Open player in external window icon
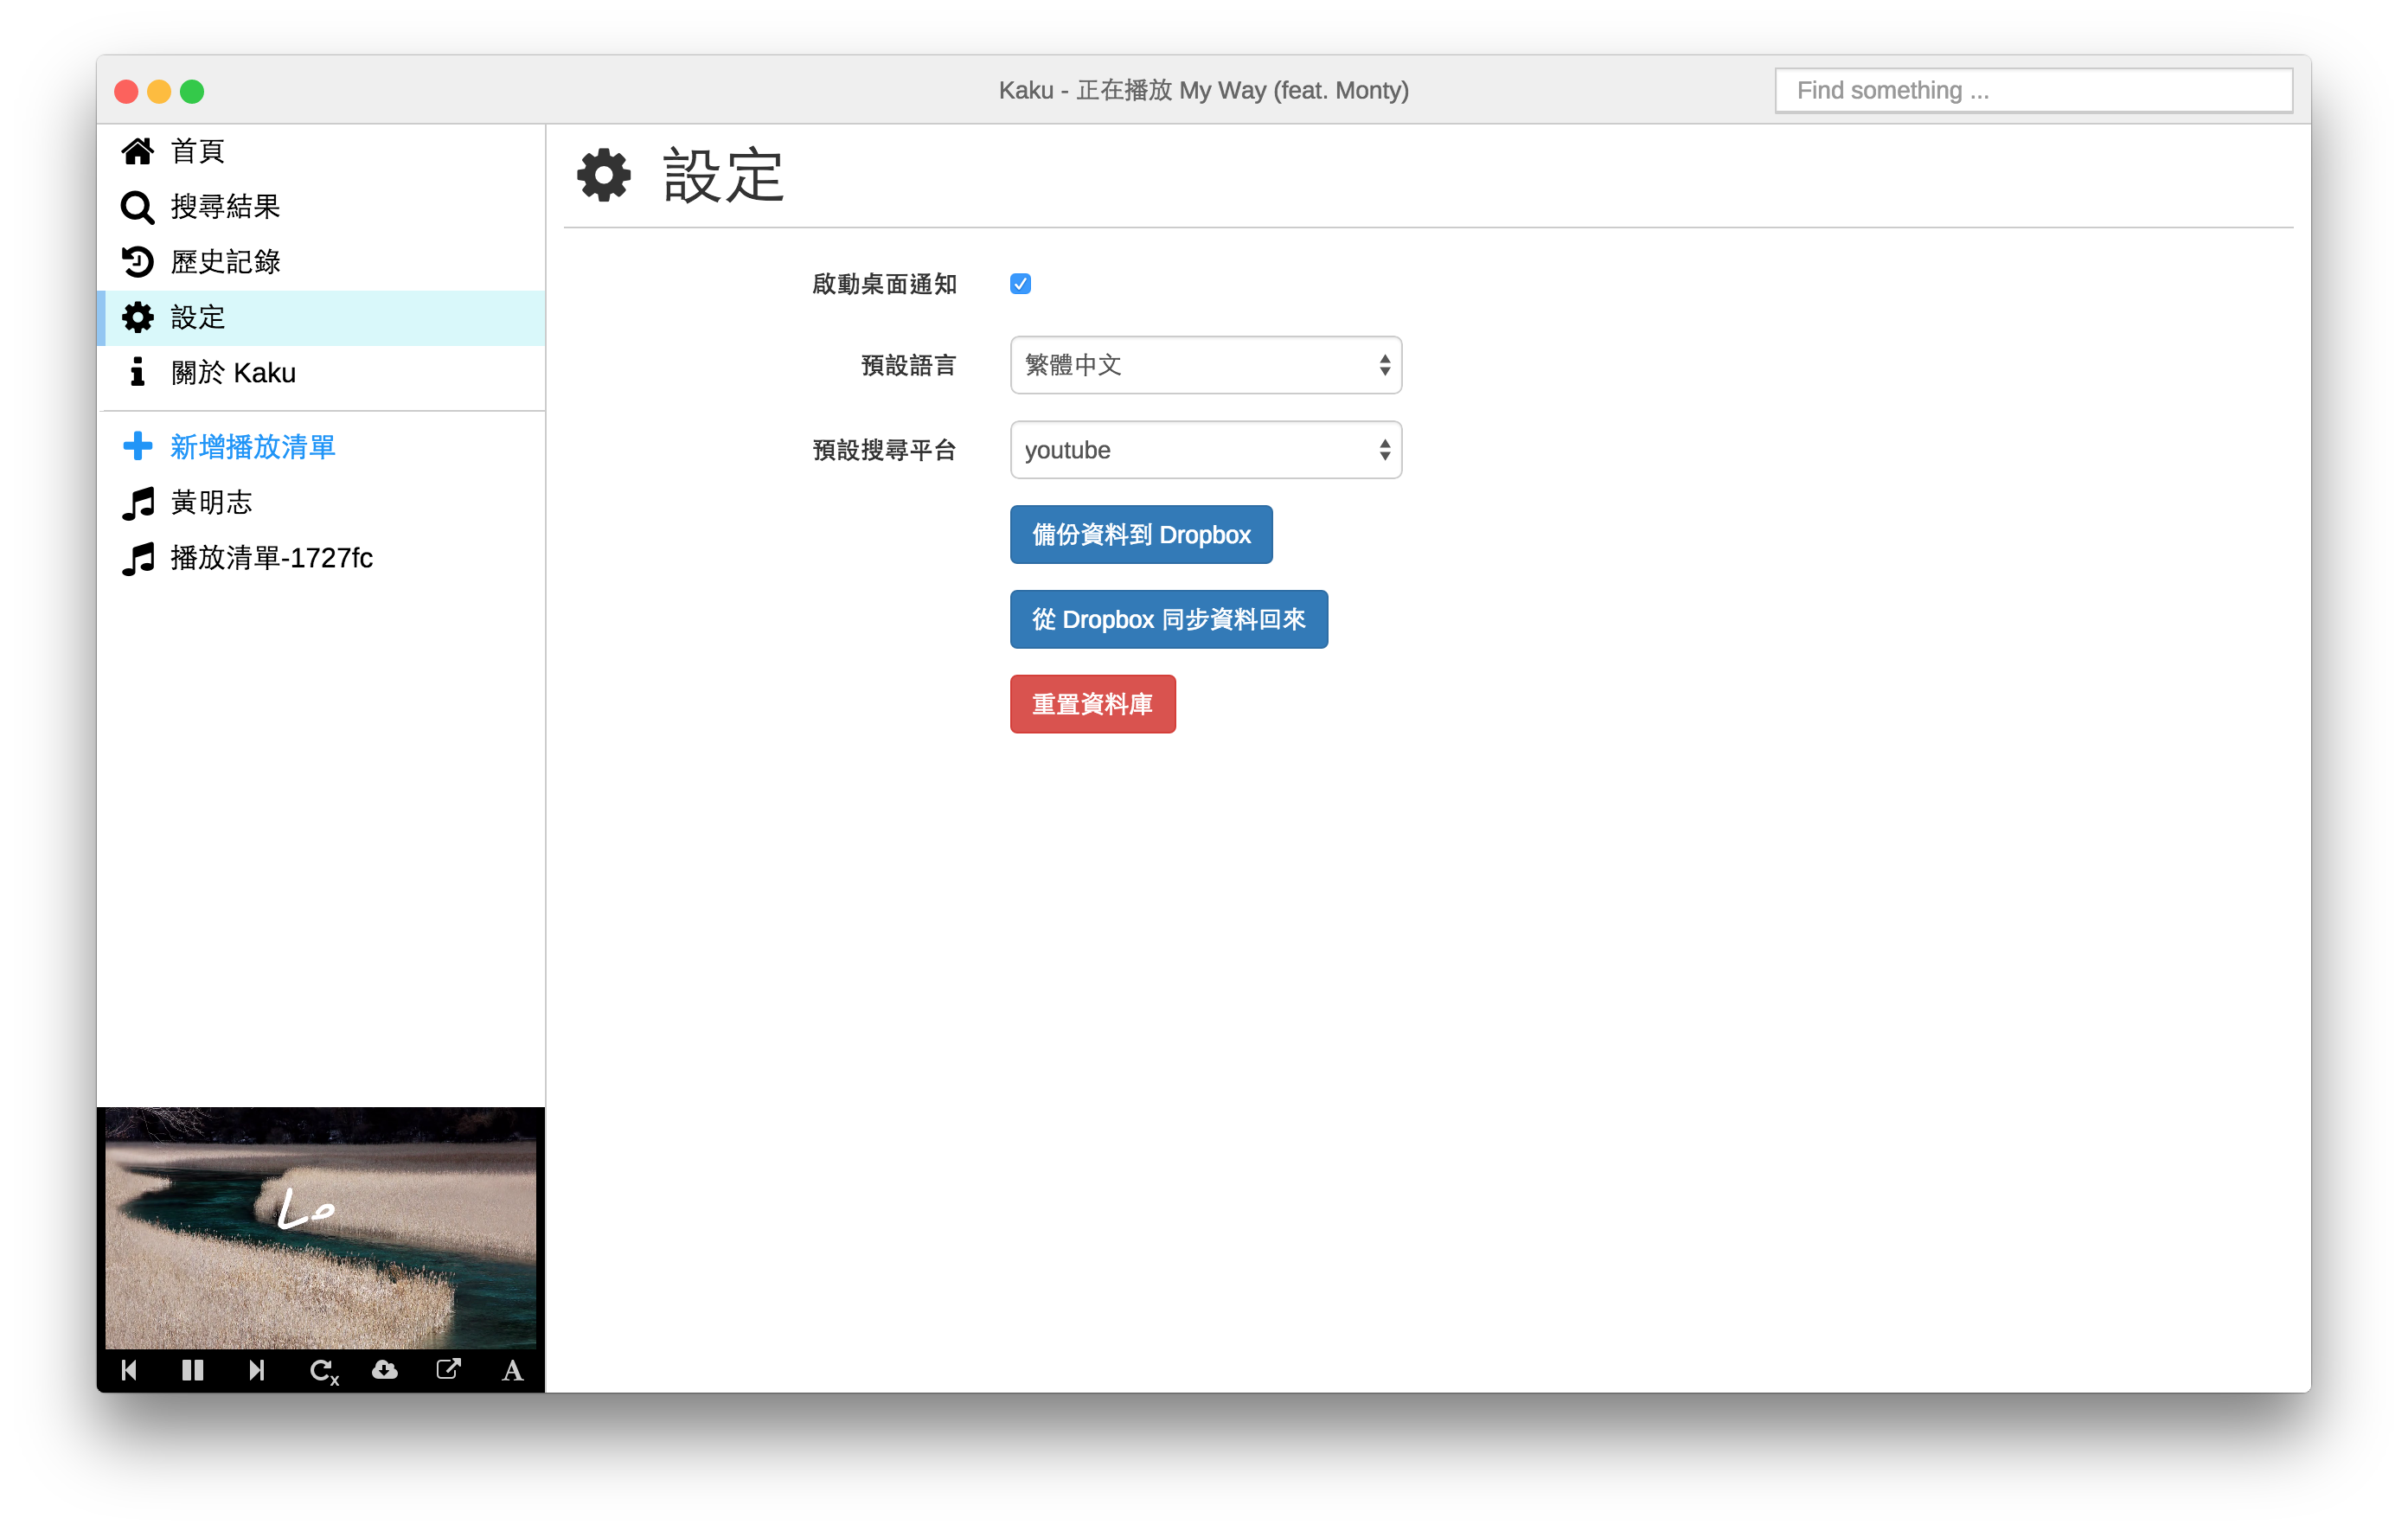 pos(449,1369)
